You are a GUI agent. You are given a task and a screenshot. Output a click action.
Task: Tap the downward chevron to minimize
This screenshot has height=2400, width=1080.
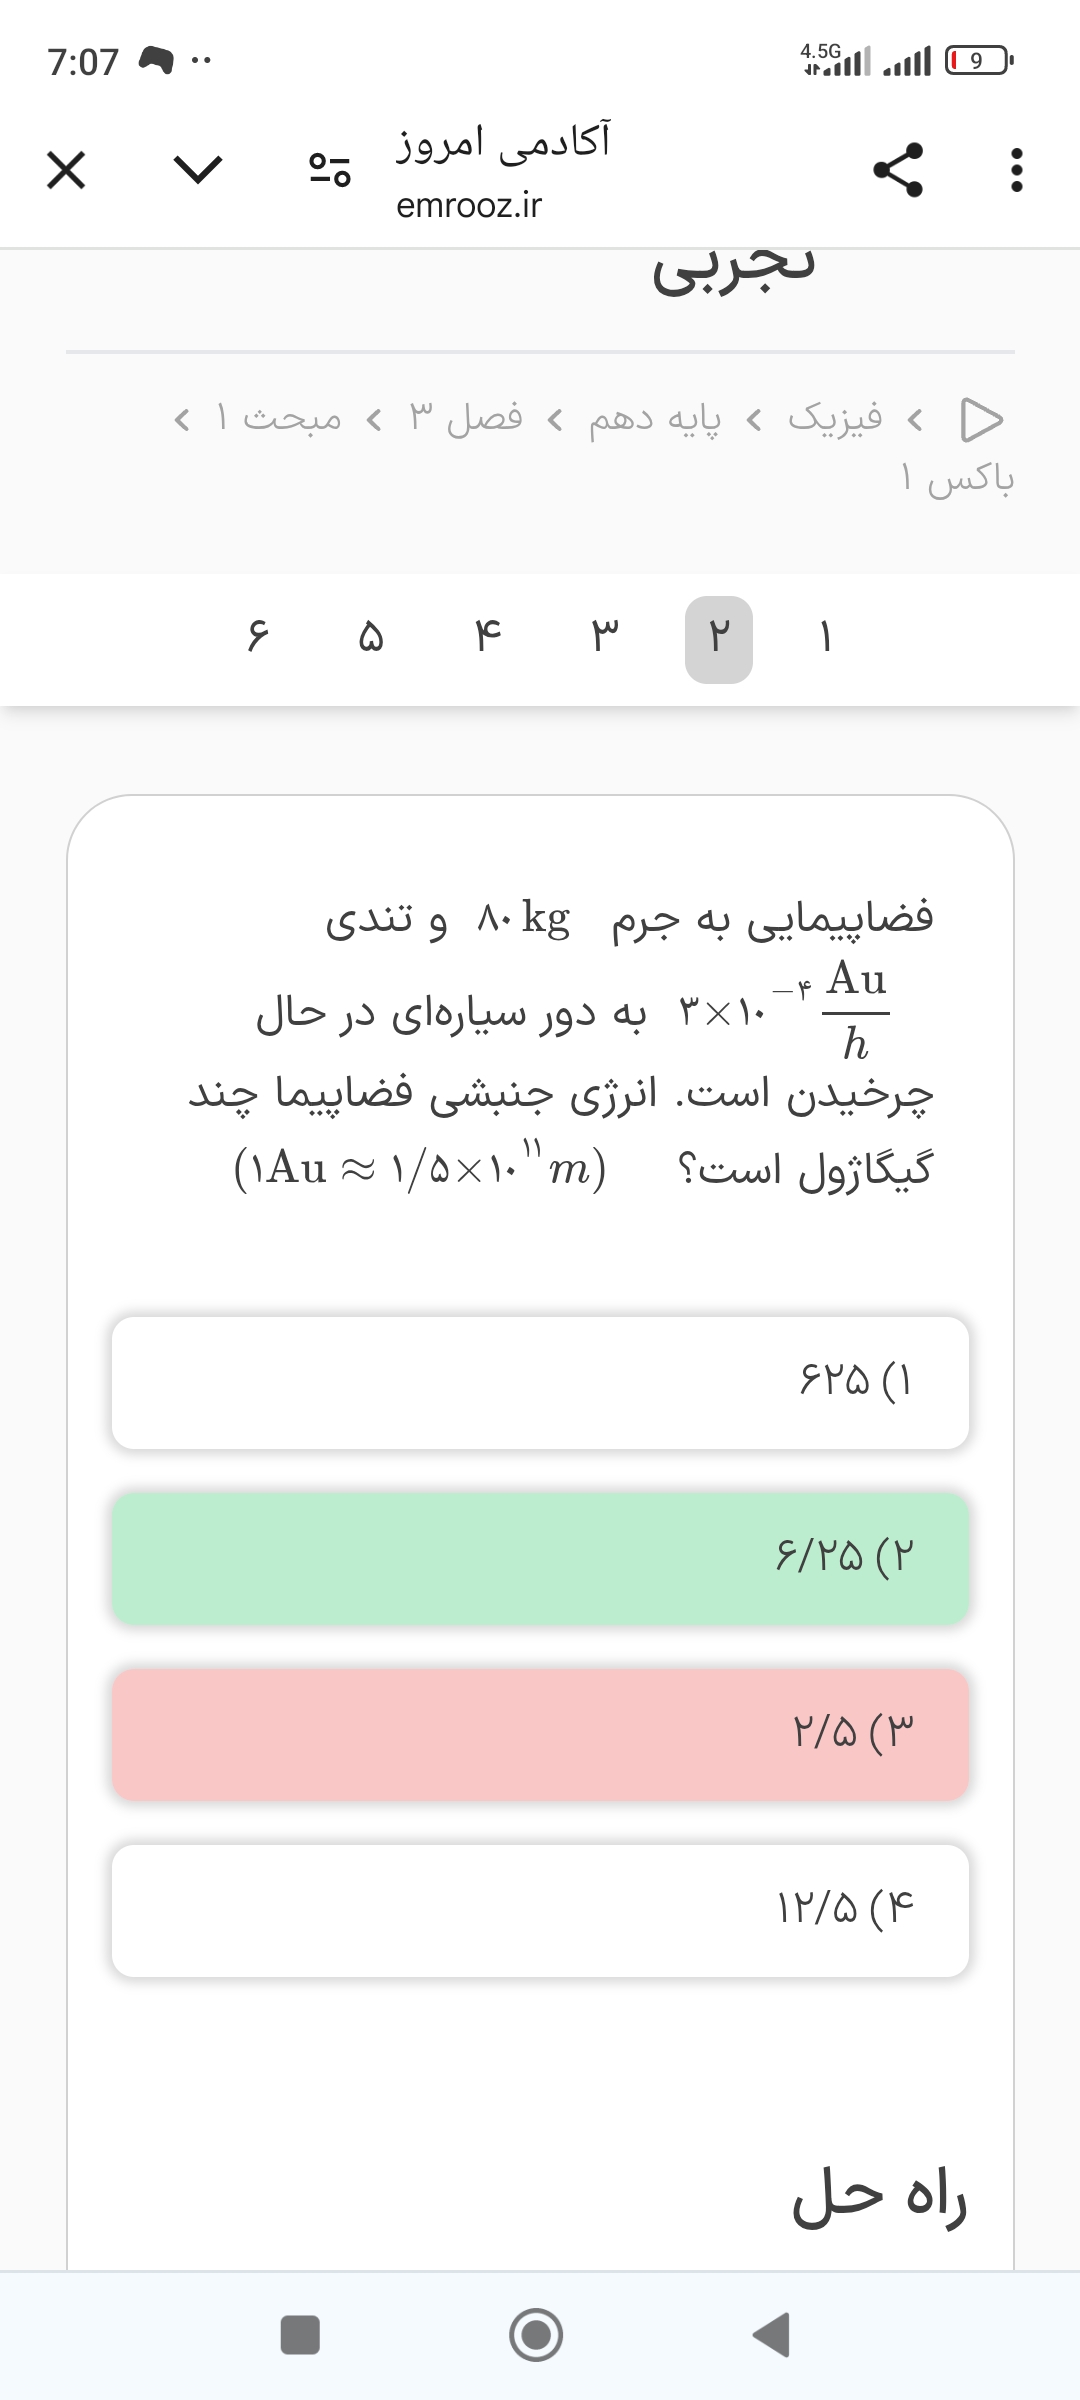point(198,169)
